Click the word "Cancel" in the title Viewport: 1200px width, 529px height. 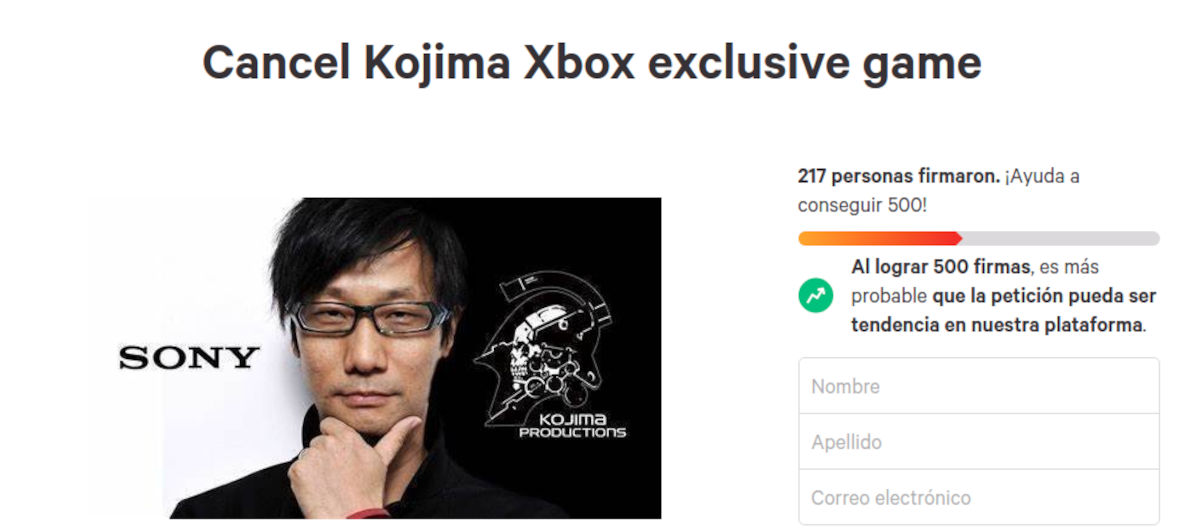pyautogui.click(x=276, y=63)
